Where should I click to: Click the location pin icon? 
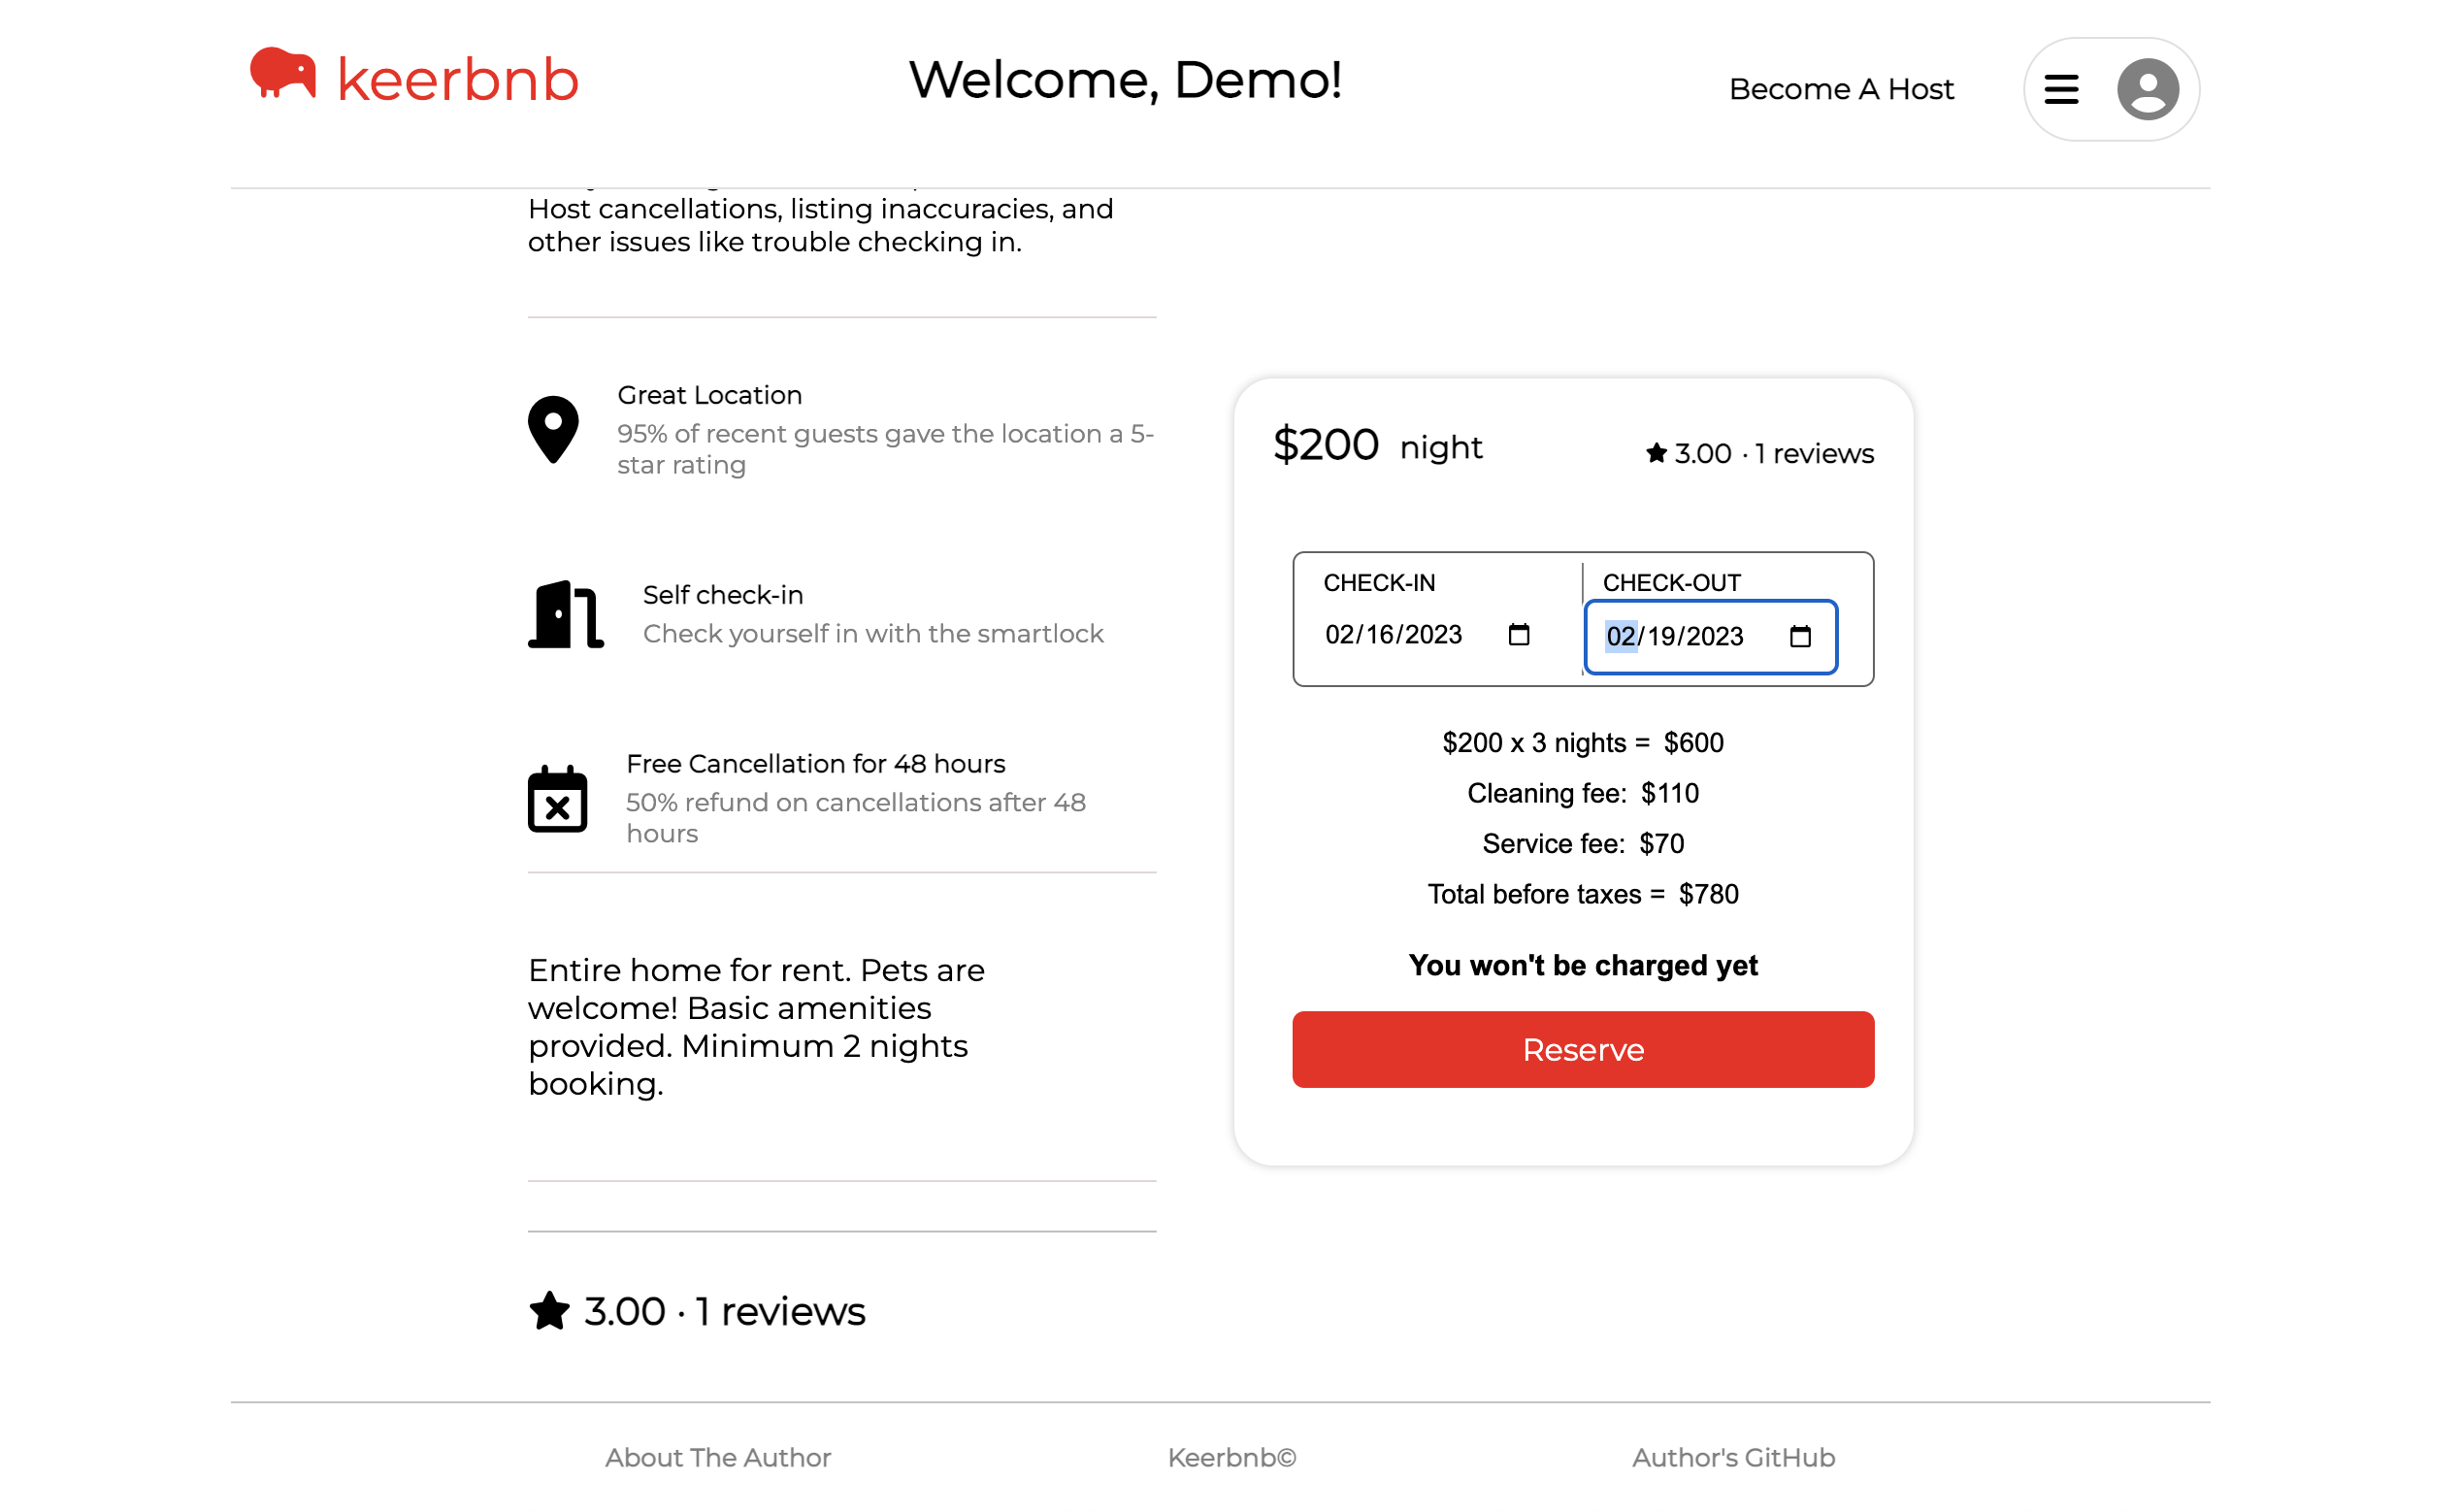(x=553, y=428)
